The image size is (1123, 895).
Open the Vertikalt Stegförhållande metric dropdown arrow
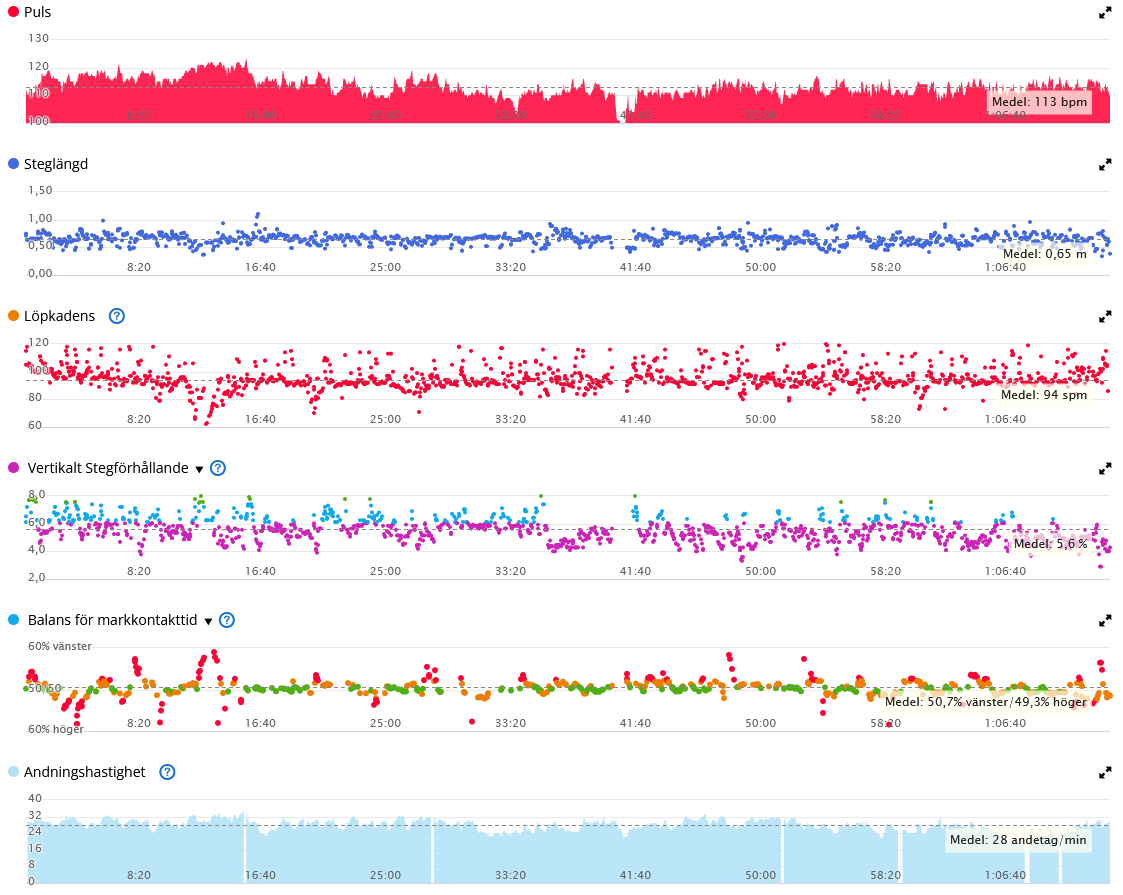tap(199, 470)
